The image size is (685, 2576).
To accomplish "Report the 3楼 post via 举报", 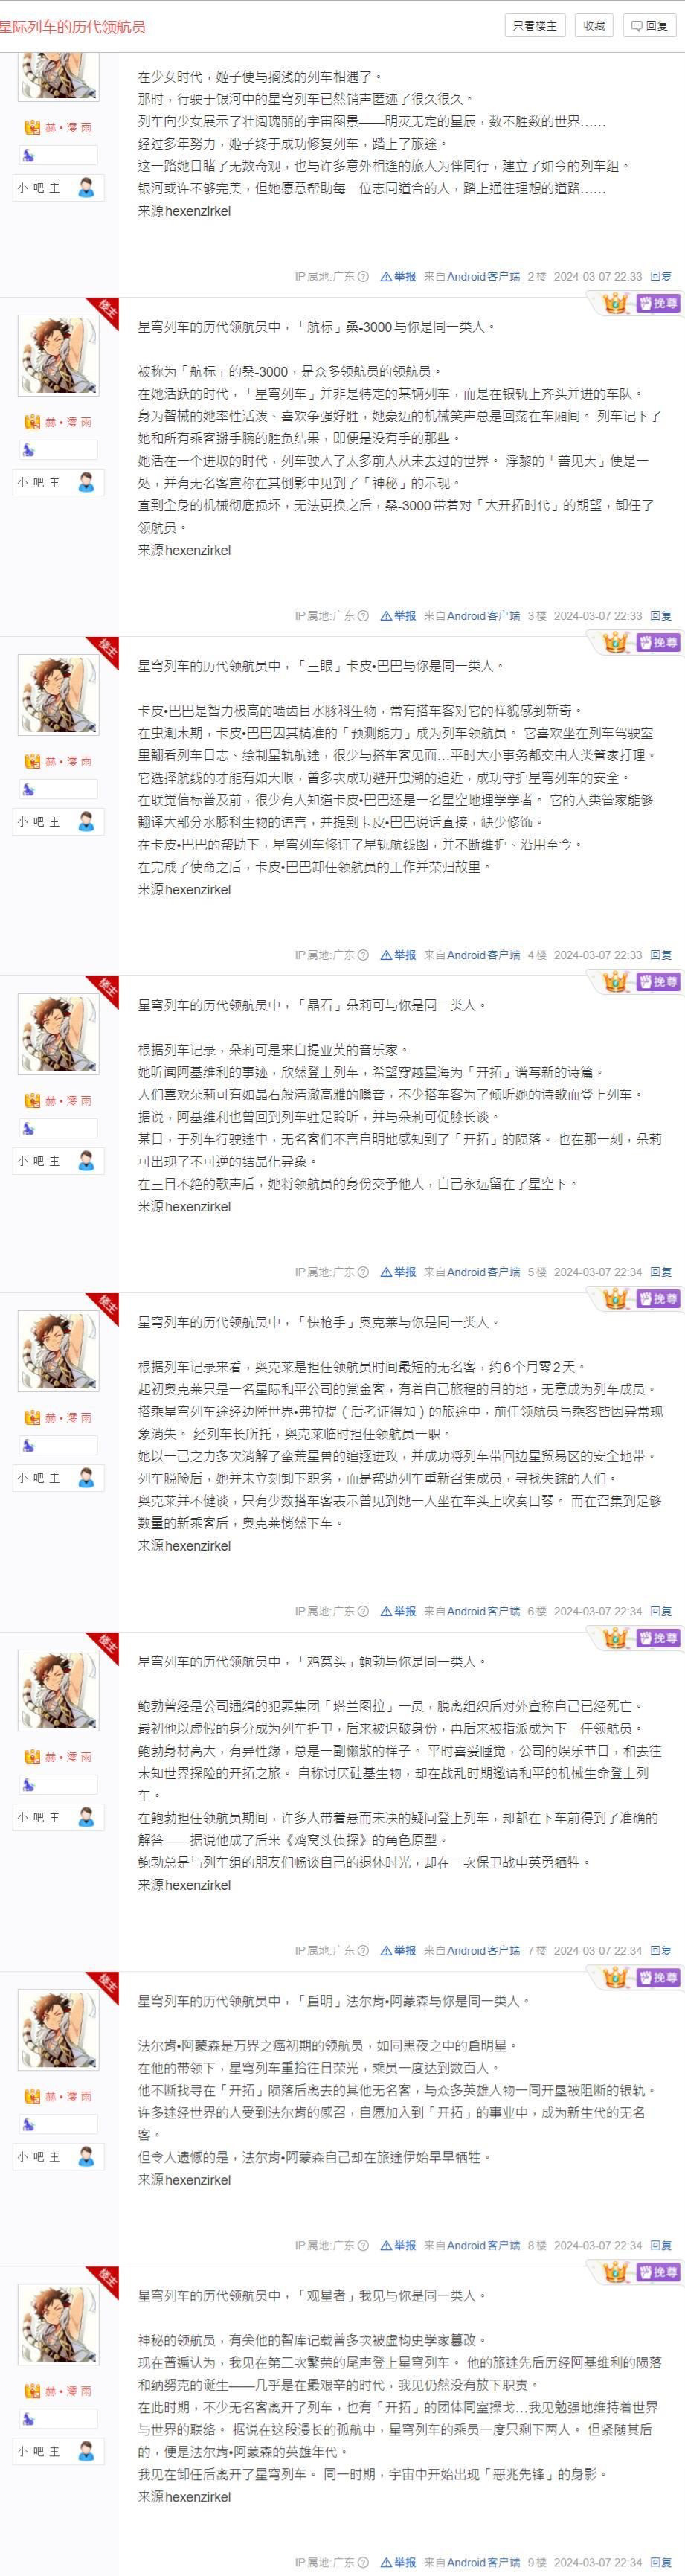I will tap(398, 616).
